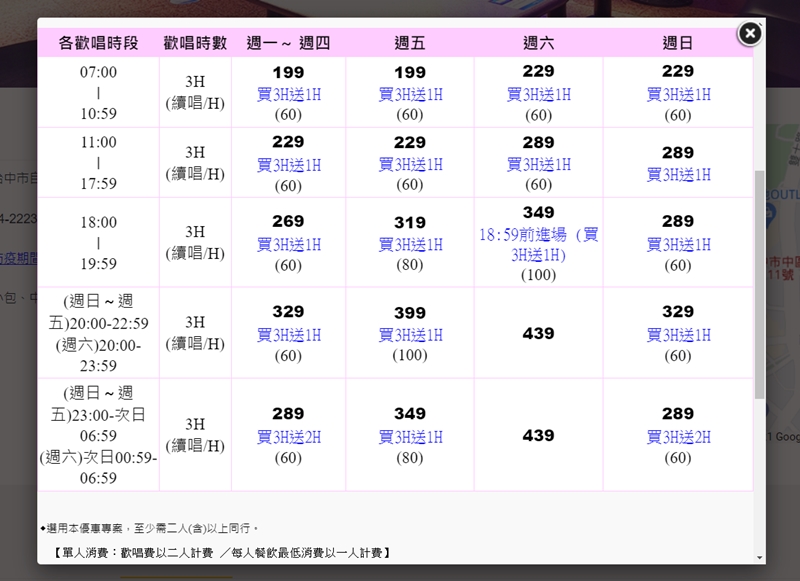
Task: Open 買3H送2H offer in Sunday column
Action: point(678,437)
